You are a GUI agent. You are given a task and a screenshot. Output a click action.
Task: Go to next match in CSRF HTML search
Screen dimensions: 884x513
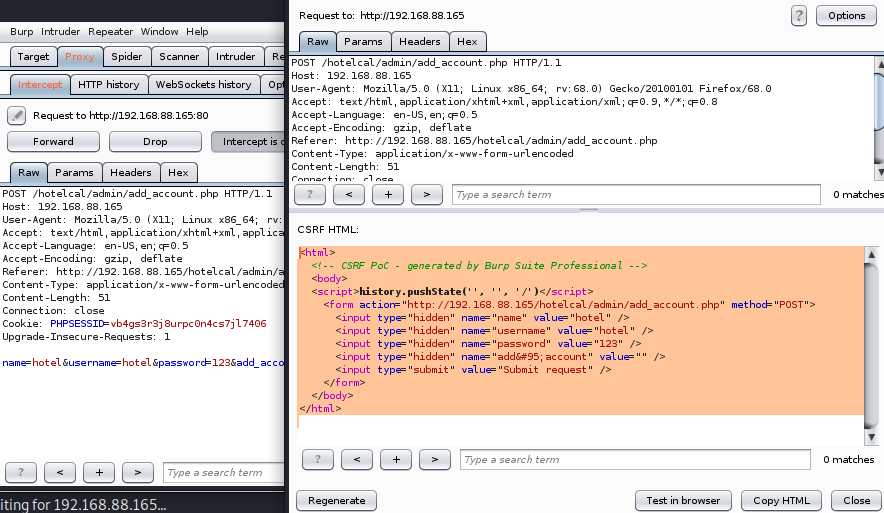[435, 459]
